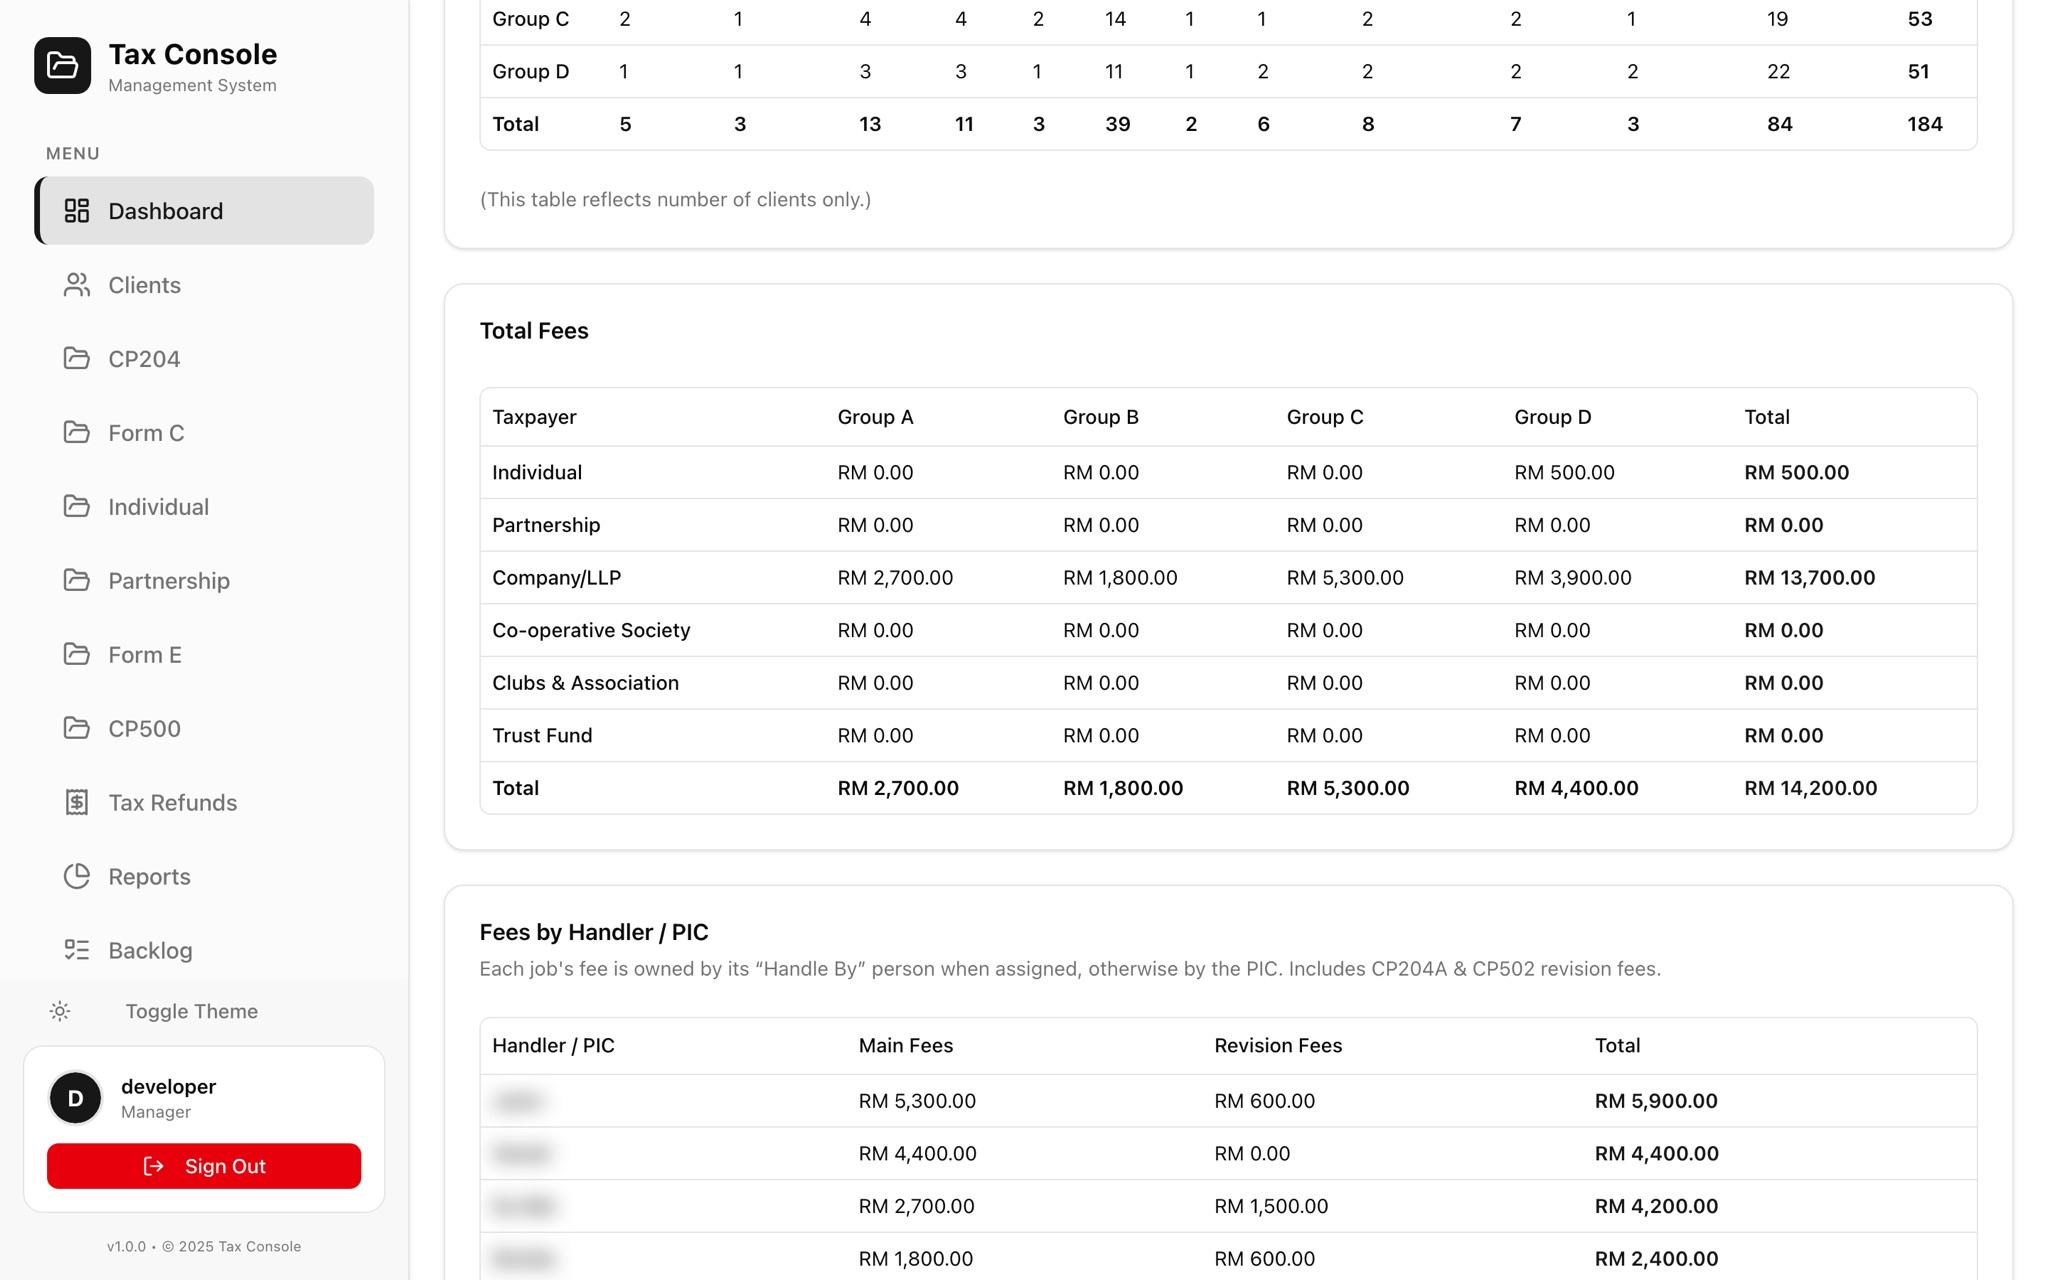2048x1280 pixels.
Task: Click the Tax Refunds receipt icon
Action: click(x=77, y=803)
